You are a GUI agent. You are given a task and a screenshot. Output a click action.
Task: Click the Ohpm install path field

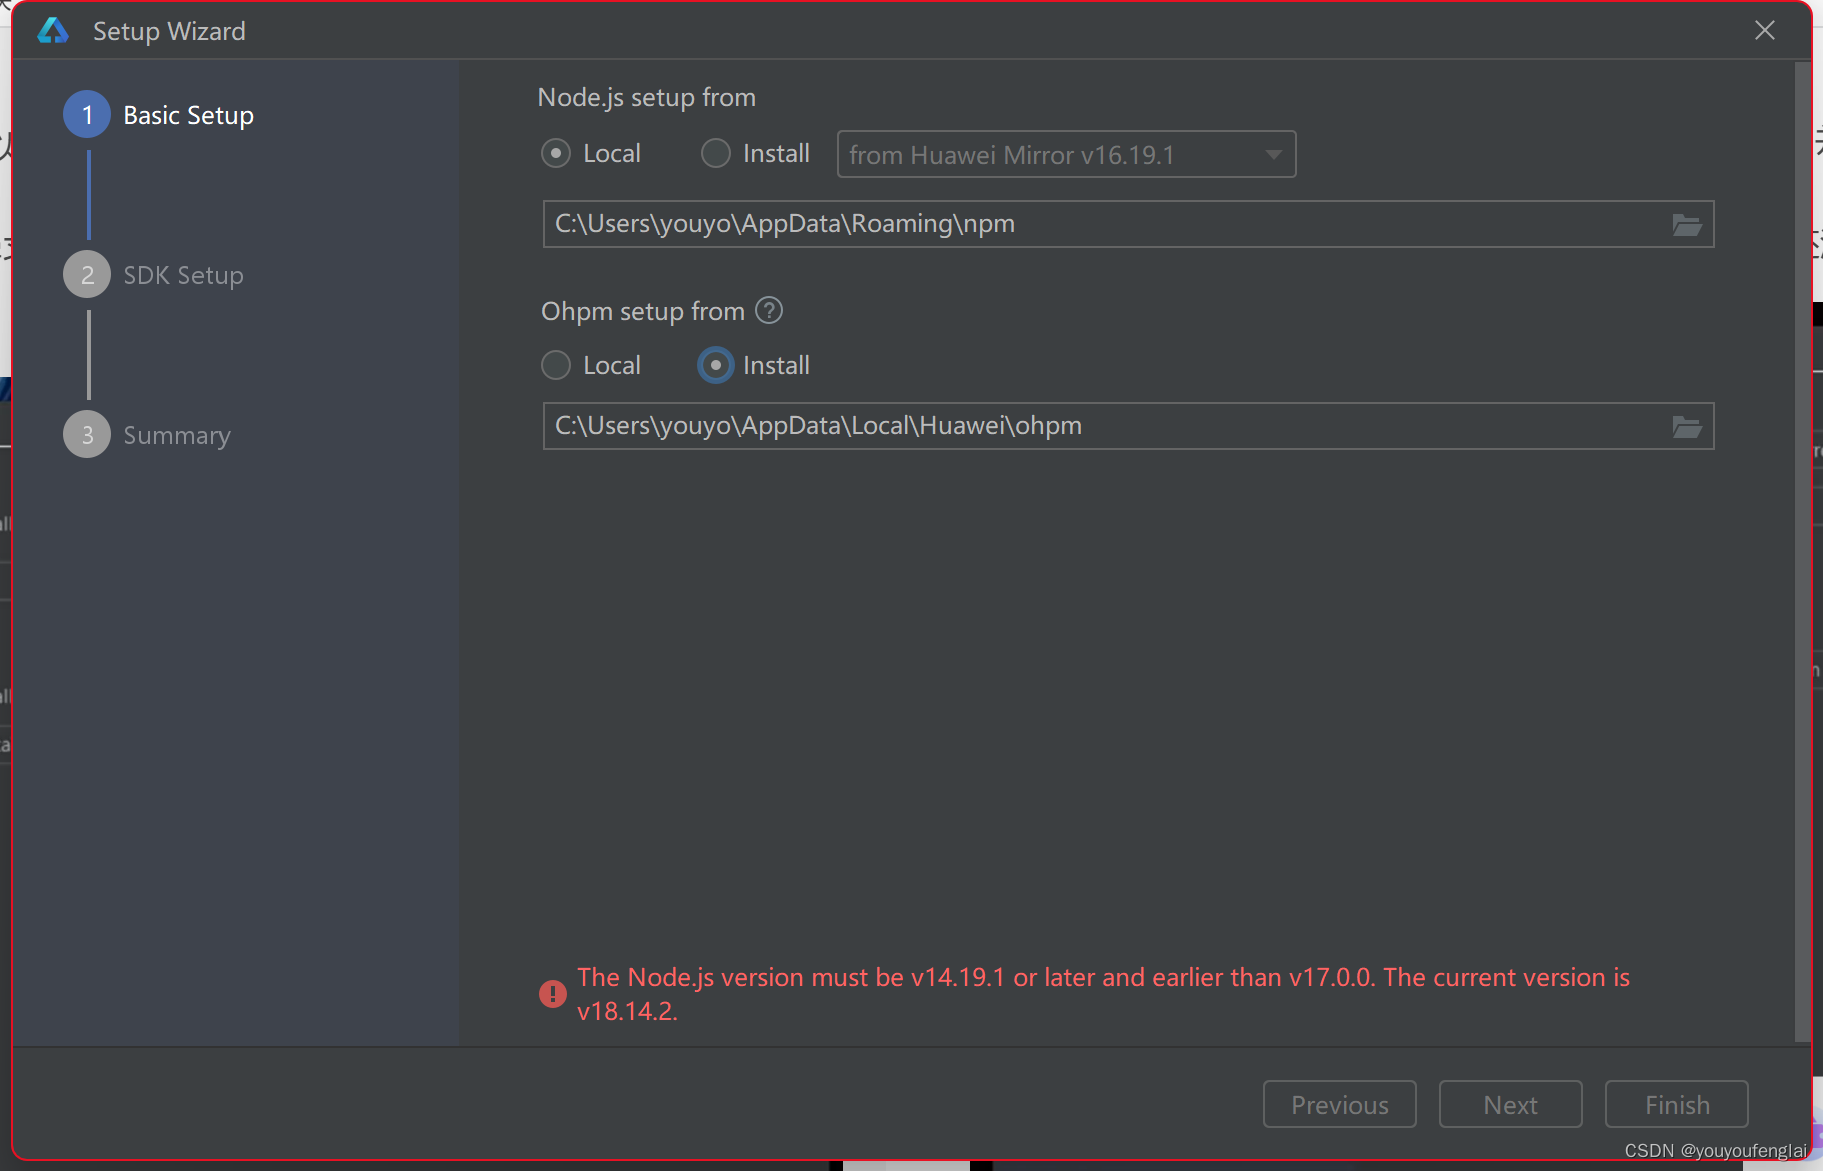click(x=1128, y=426)
